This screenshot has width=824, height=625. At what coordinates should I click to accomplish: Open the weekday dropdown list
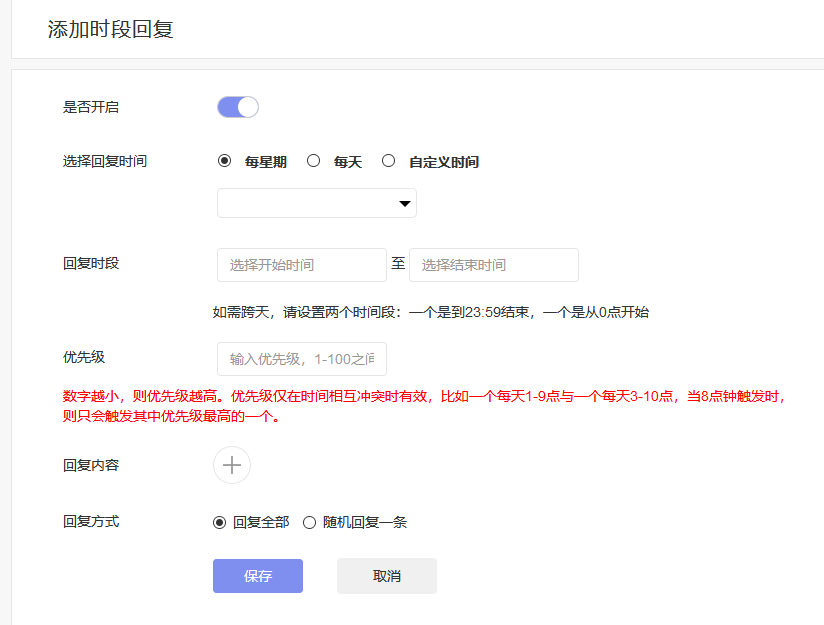tap(317, 203)
